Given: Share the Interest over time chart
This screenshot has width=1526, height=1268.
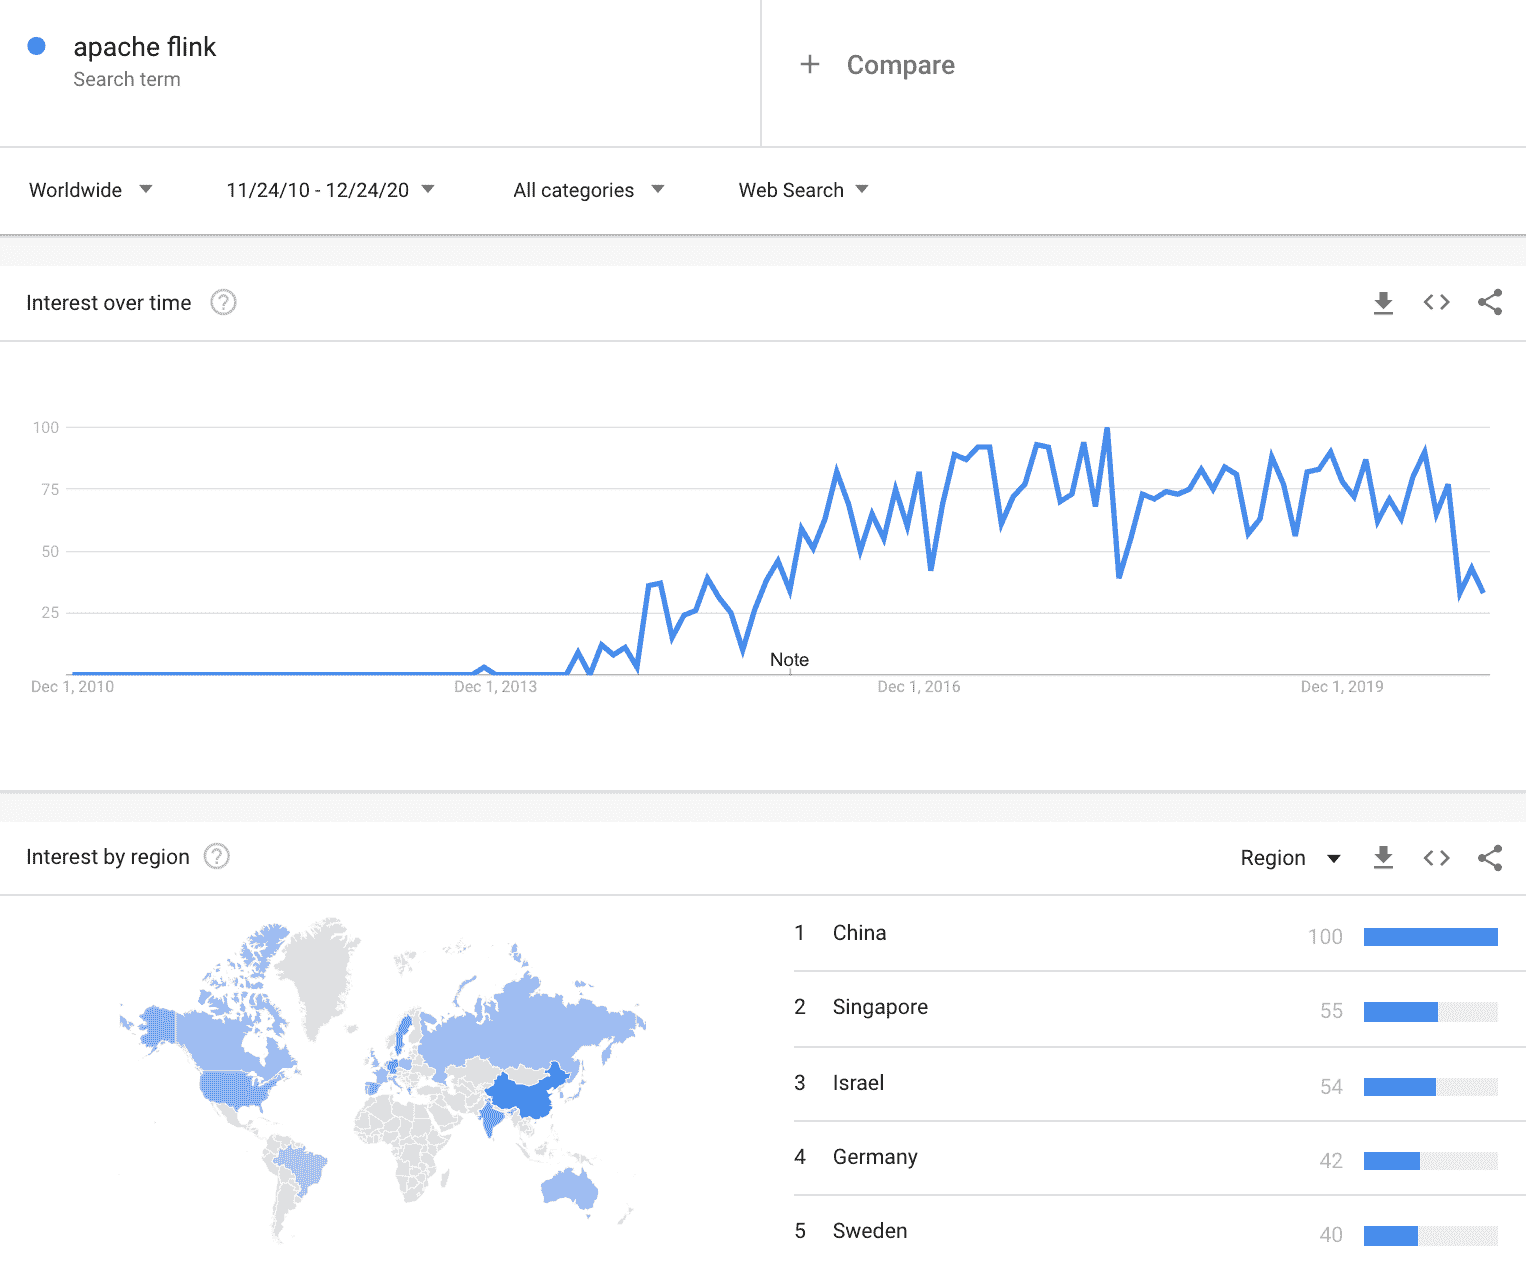Looking at the screenshot, I should click(x=1490, y=302).
